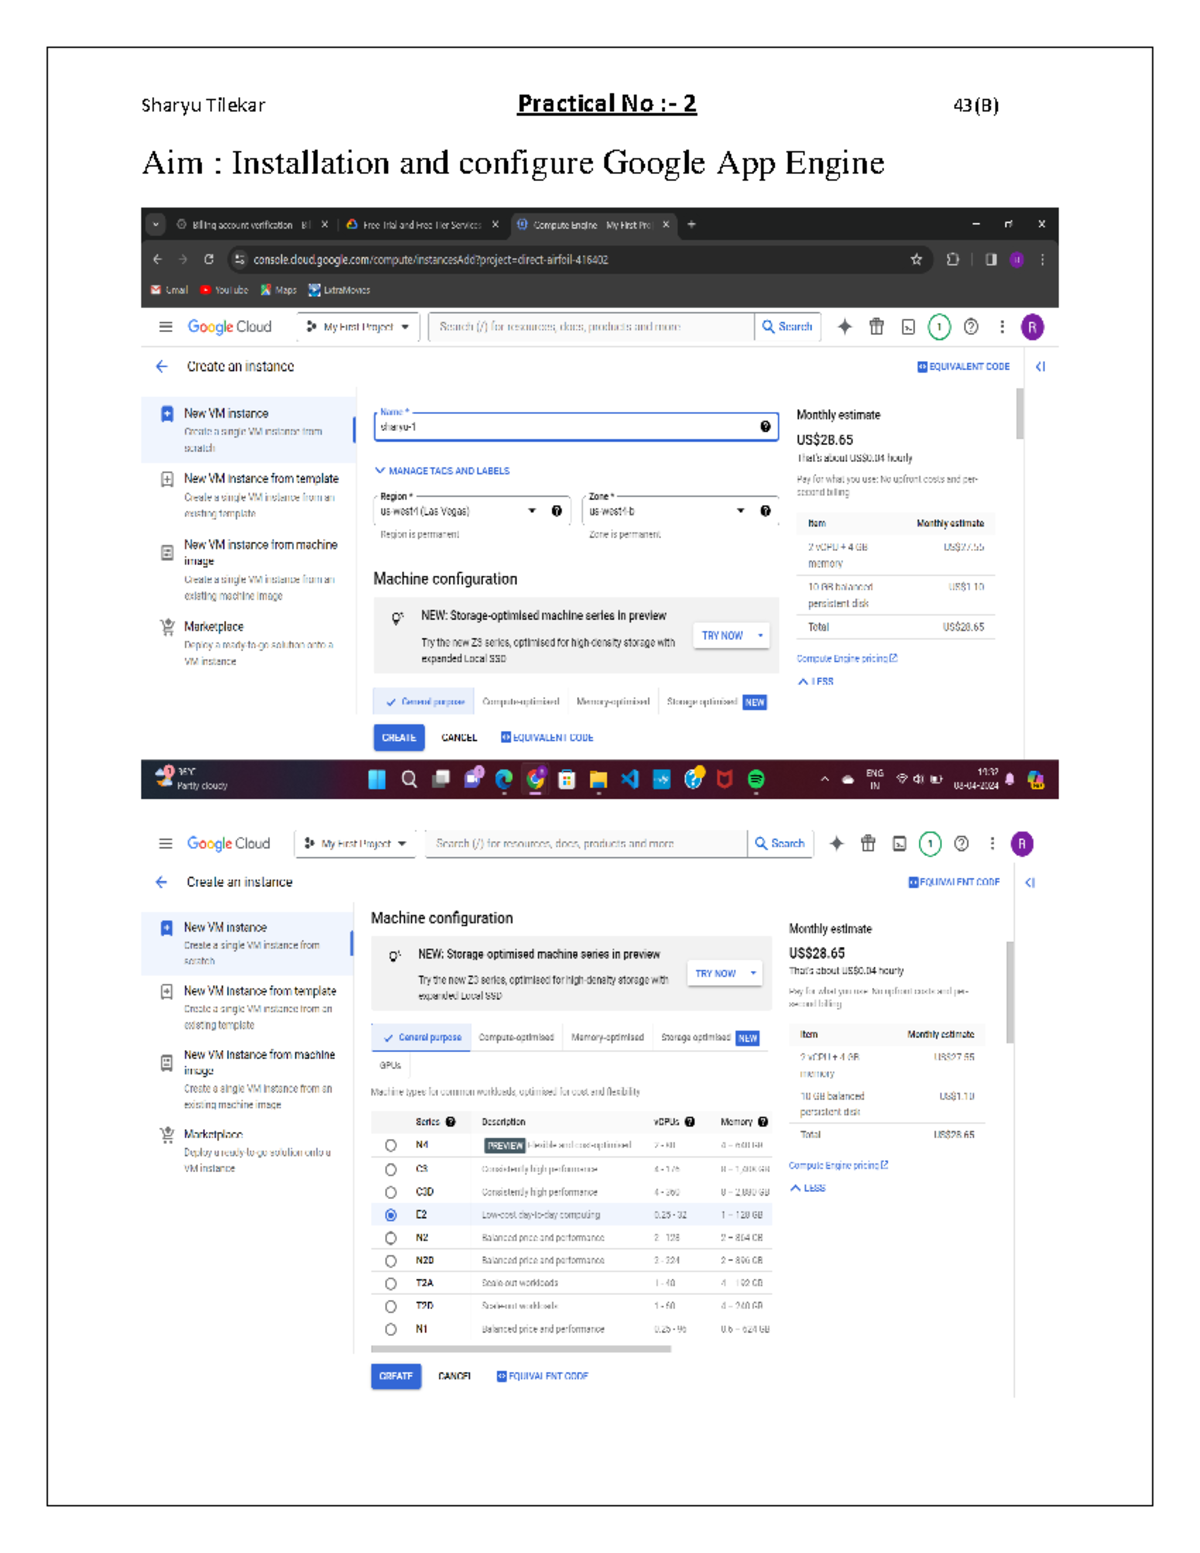Reload the page with the browser refresh icon
1200x1553 pixels.
(209, 259)
